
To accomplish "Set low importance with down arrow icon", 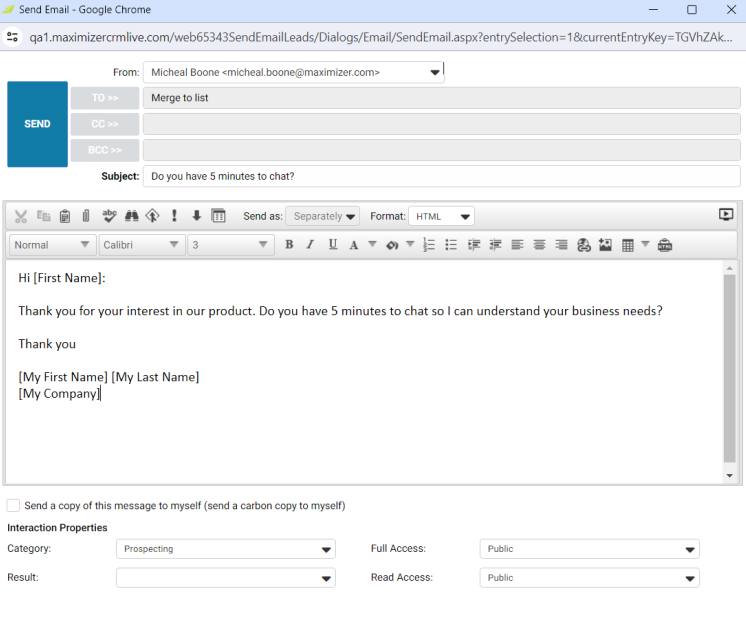I will tap(196, 216).
